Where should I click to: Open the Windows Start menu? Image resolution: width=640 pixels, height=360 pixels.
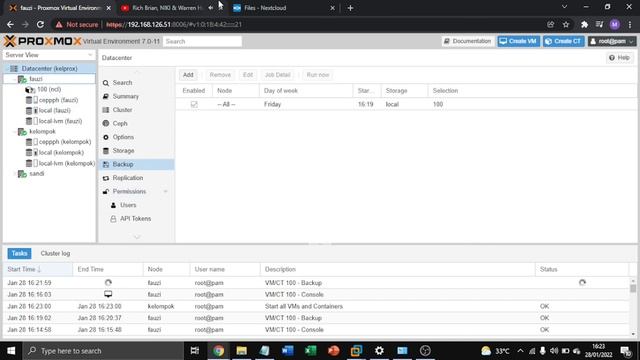click(11, 351)
